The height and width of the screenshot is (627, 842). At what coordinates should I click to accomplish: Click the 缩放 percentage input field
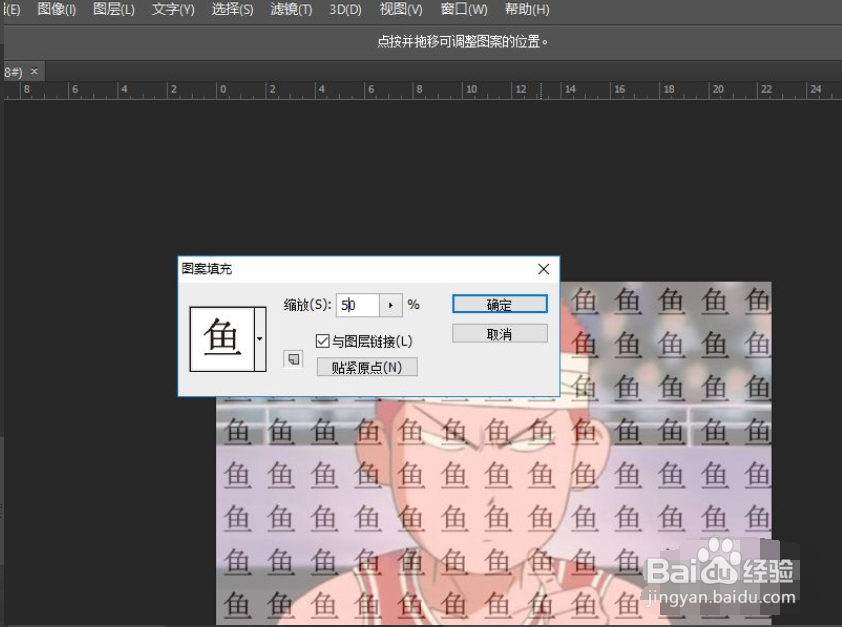[358, 305]
